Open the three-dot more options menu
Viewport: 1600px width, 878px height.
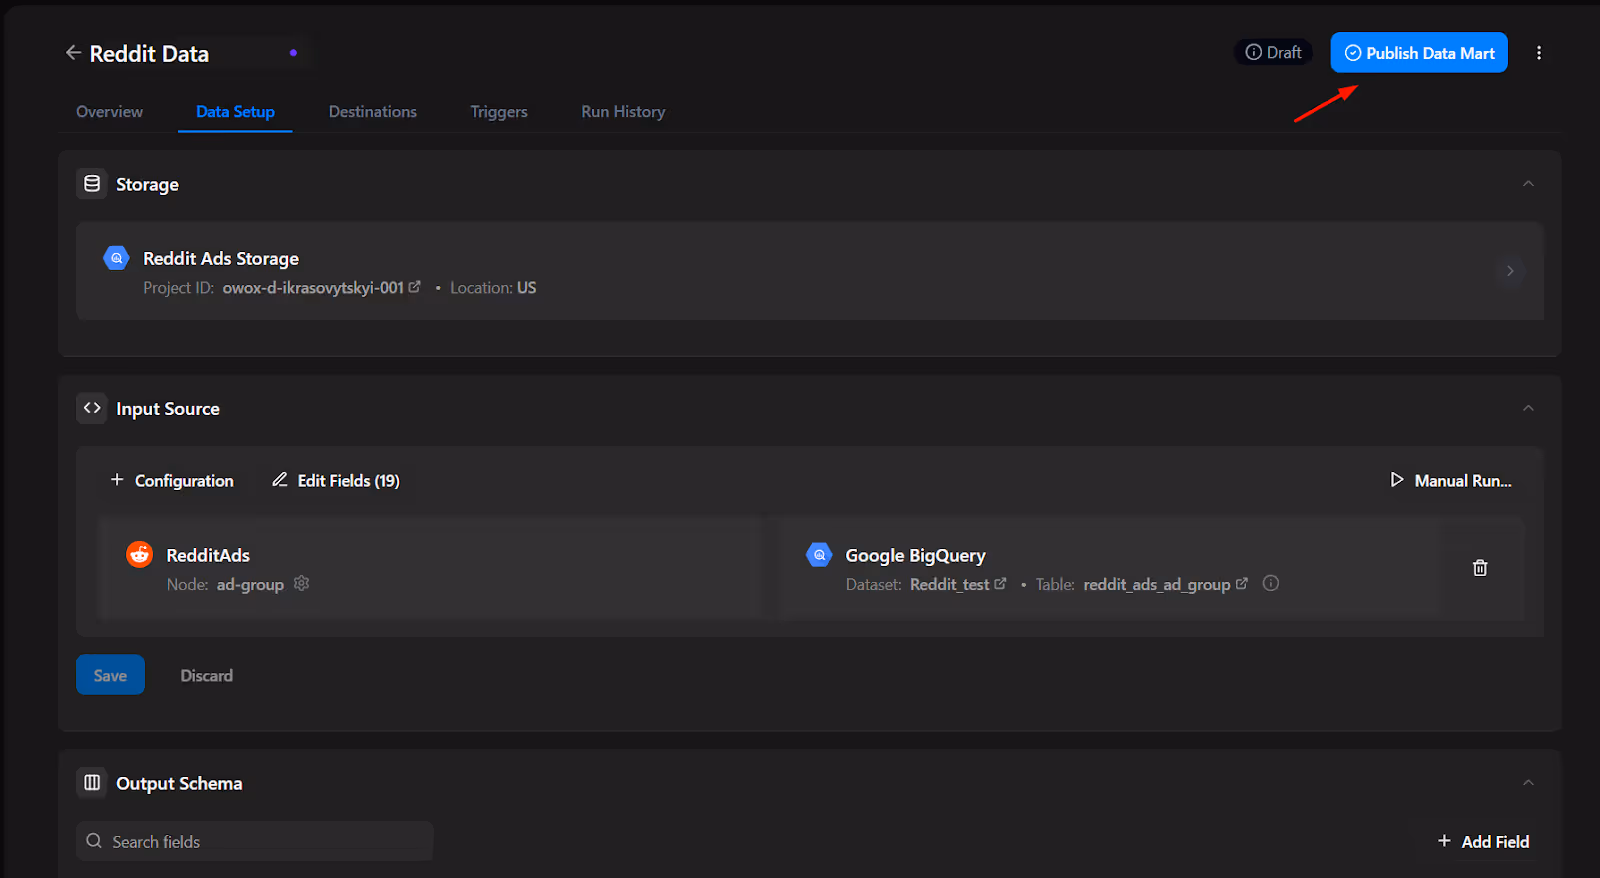(1539, 53)
